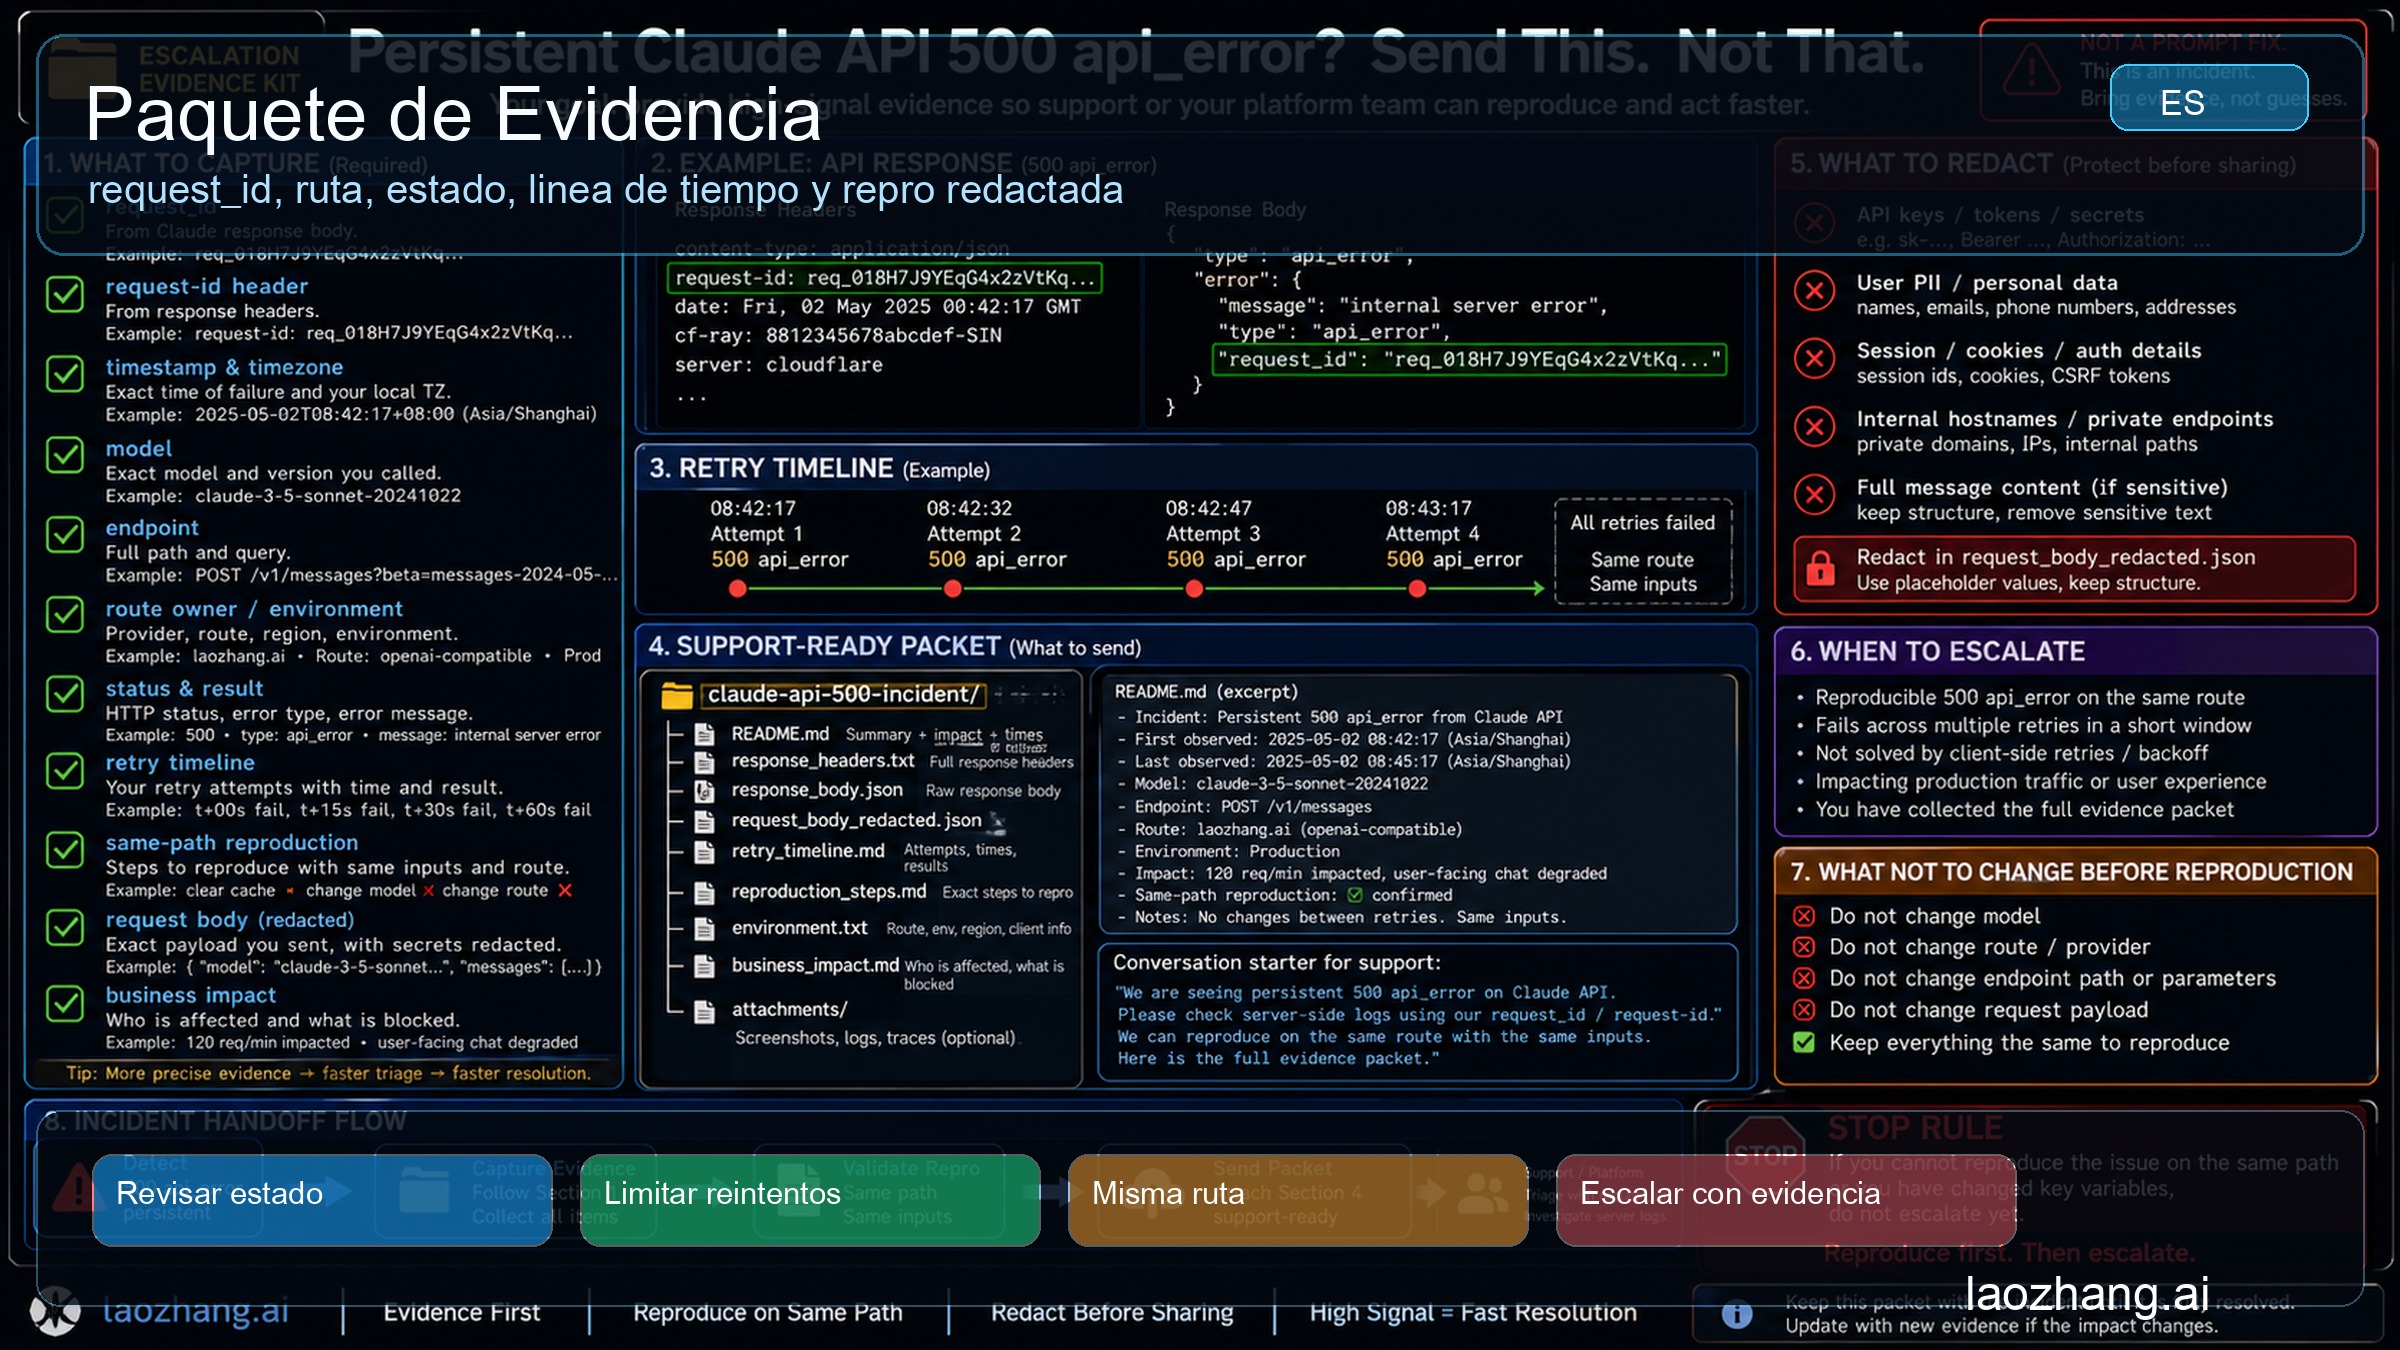Click the folder icon for claude-api-500-incident
The height and width of the screenshot is (1350, 2400).
click(677, 695)
